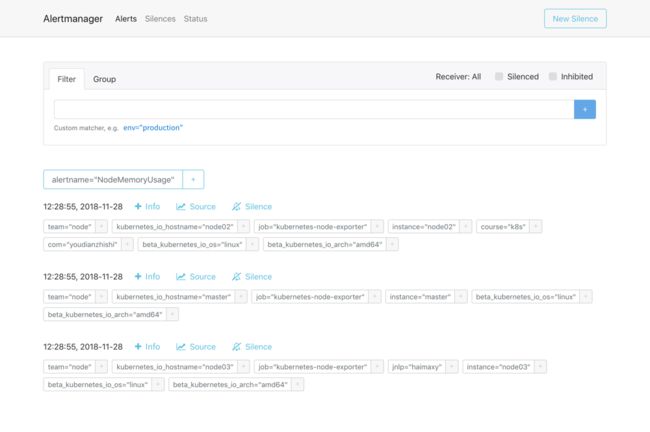Click the course="k8s" label text
This screenshot has width=650, height=432.
[x=503, y=227]
